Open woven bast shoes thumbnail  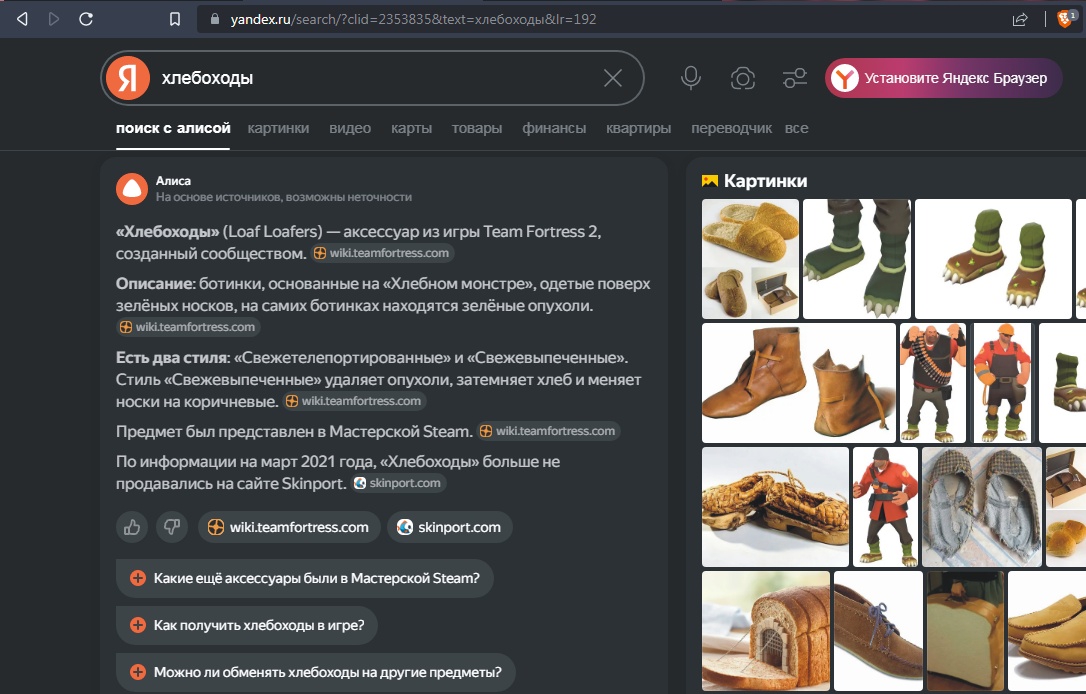[775, 506]
